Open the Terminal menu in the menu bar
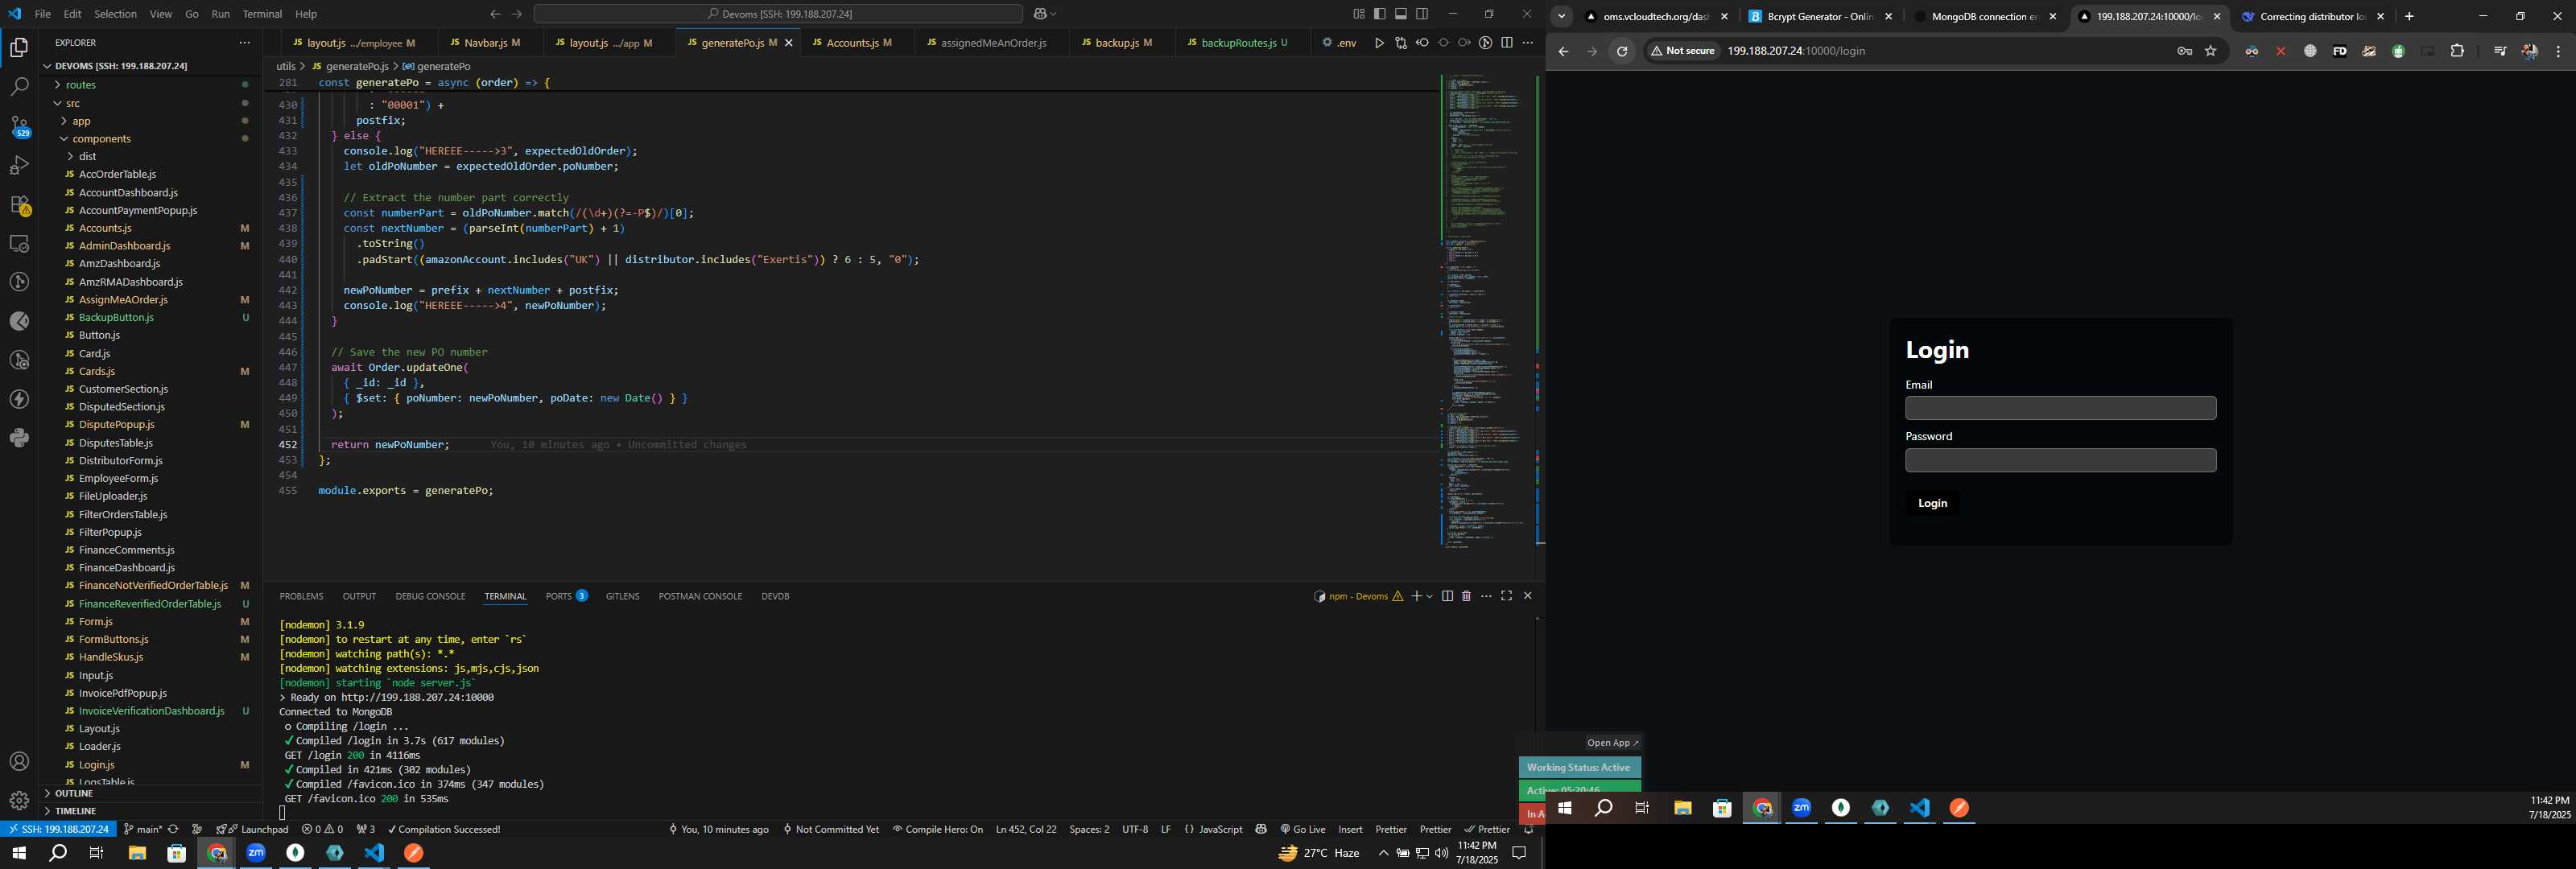Screen dimensions: 2576x869 tap(262, 14)
